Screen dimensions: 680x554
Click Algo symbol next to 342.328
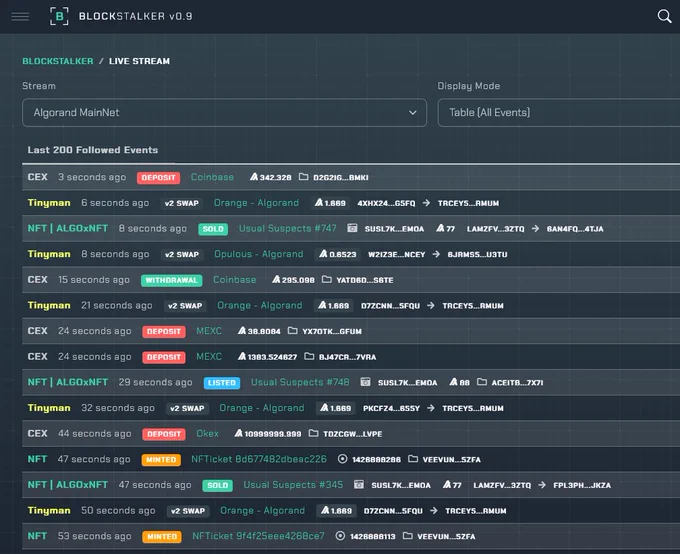(x=254, y=177)
